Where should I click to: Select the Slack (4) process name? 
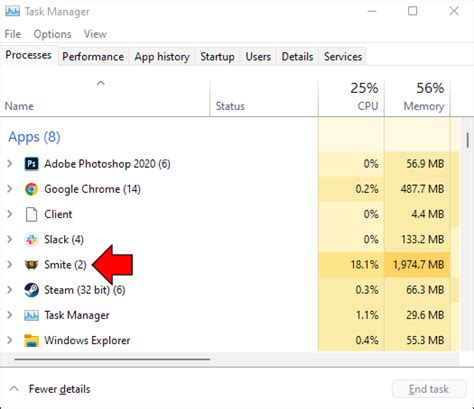[64, 239]
